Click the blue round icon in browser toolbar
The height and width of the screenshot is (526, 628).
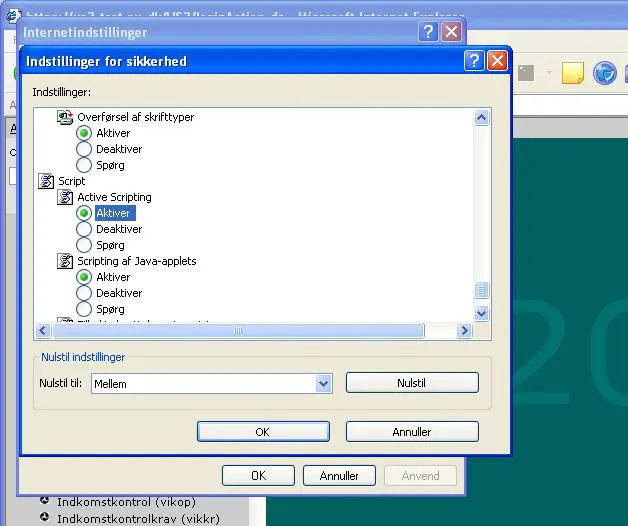(x=604, y=73)
